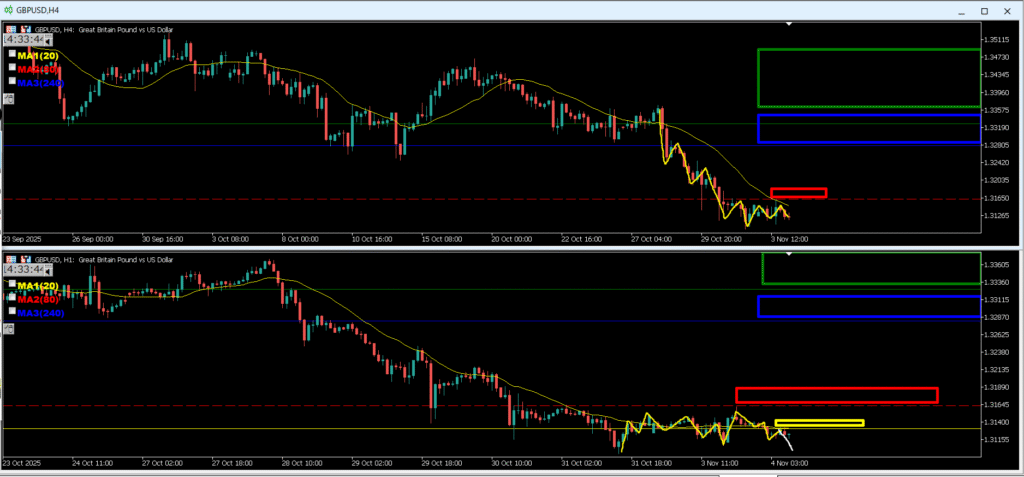
Task: Click the small red rectangle in H4 chart
Action: pos(798,193)
